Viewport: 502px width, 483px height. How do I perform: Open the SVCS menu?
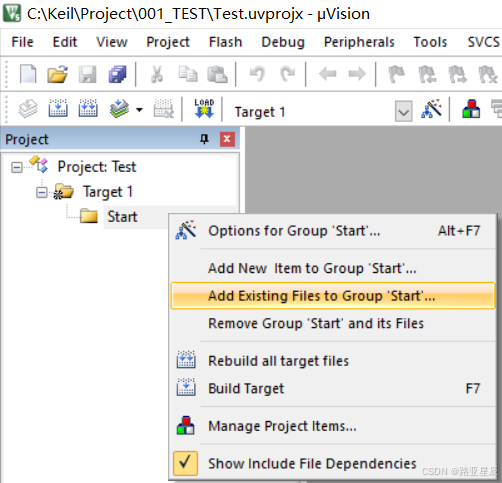[x=483, y=42]
